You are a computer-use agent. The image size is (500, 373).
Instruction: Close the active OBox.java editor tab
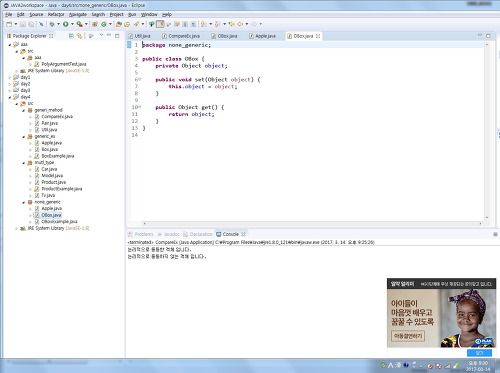pos(318,36)
